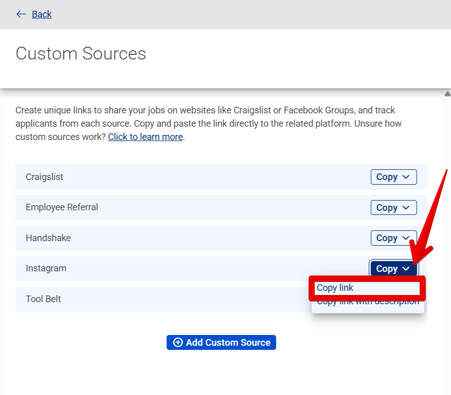This screenshot has height=395, width=451.
Task: Collapse the Copy dropdown for Instagram
Action: [393, 268]
